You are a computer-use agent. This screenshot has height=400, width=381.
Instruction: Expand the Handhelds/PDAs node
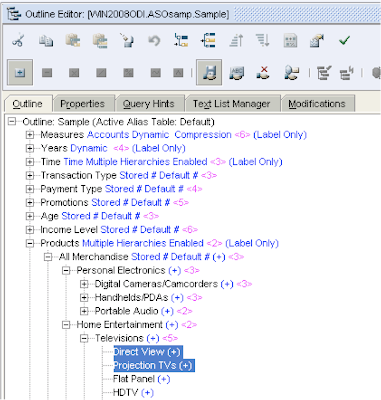84,298
